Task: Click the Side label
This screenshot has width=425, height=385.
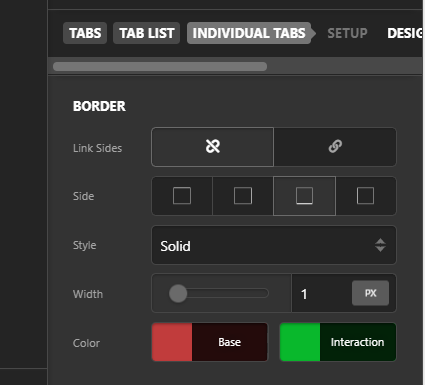Action: point(83,196)
